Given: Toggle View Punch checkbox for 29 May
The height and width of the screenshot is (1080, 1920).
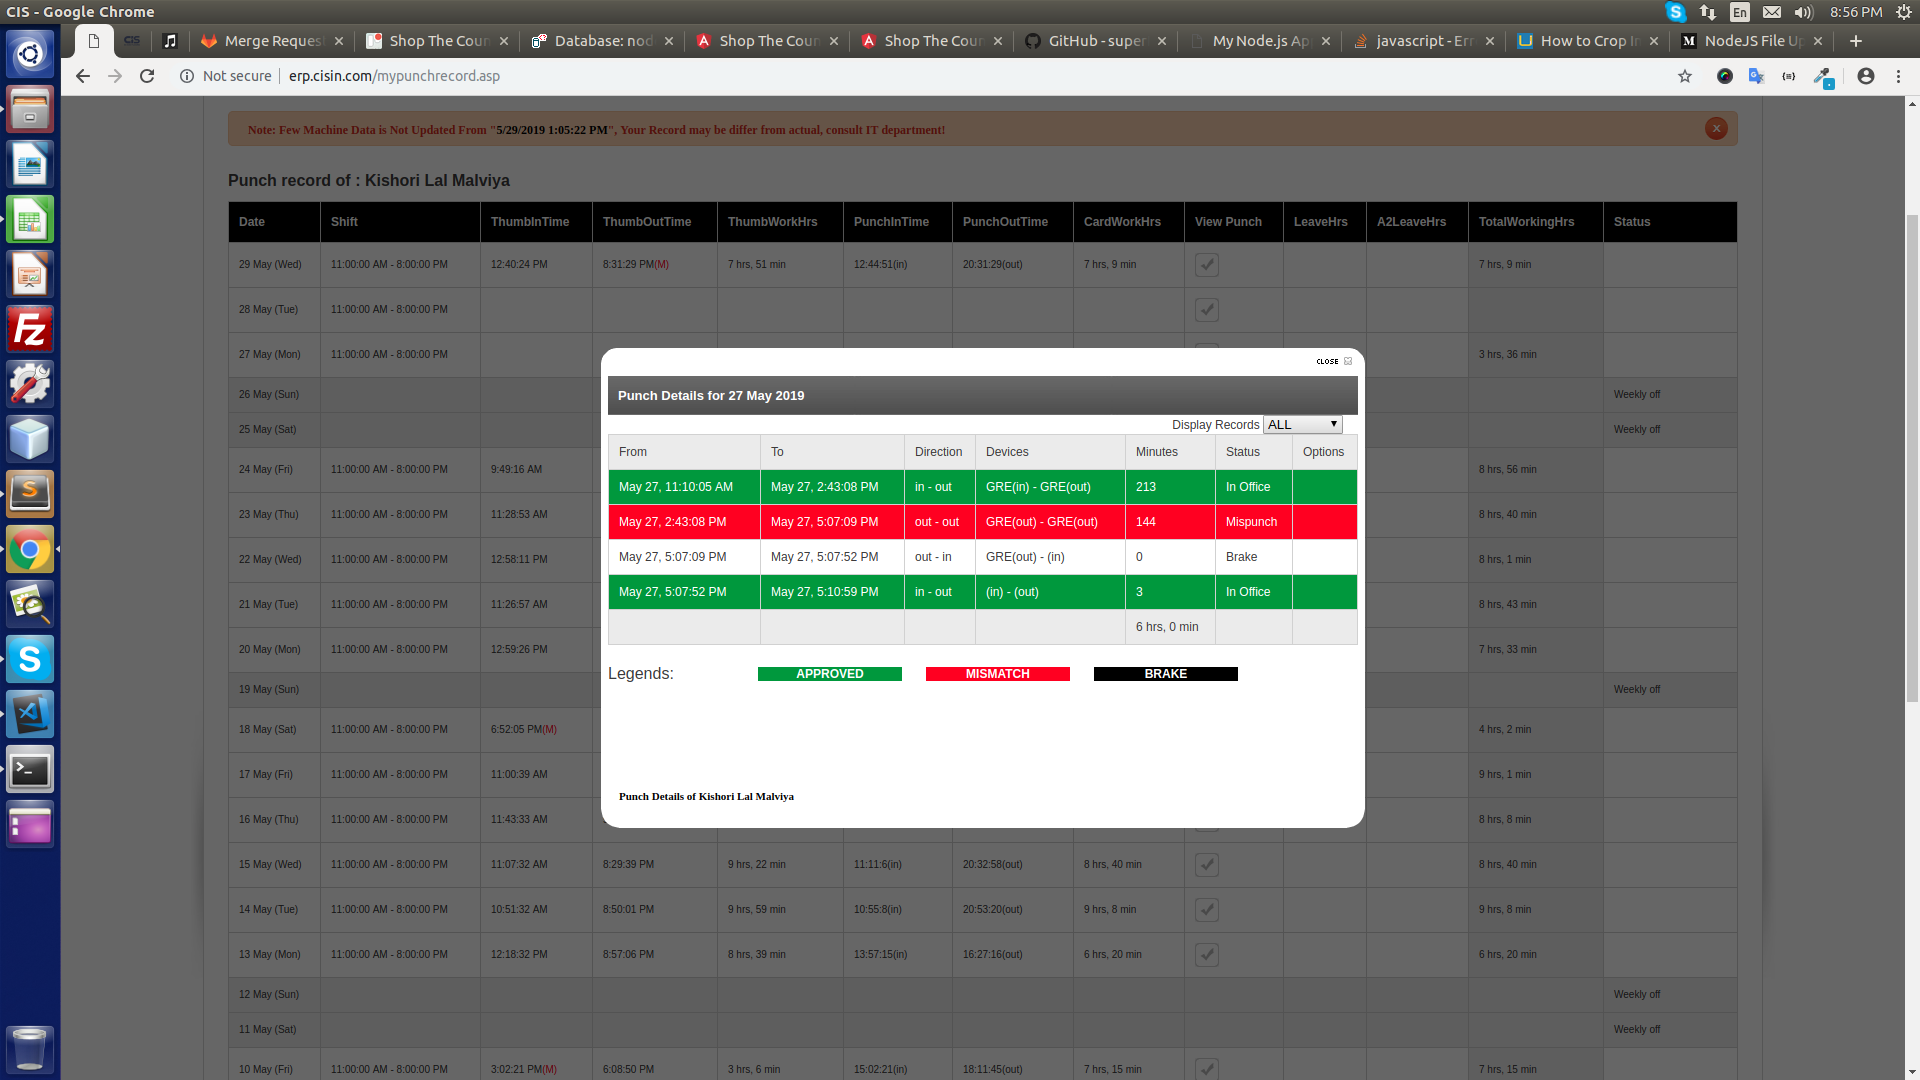Looking at the screenshot, I should (x=1207, y=265).
